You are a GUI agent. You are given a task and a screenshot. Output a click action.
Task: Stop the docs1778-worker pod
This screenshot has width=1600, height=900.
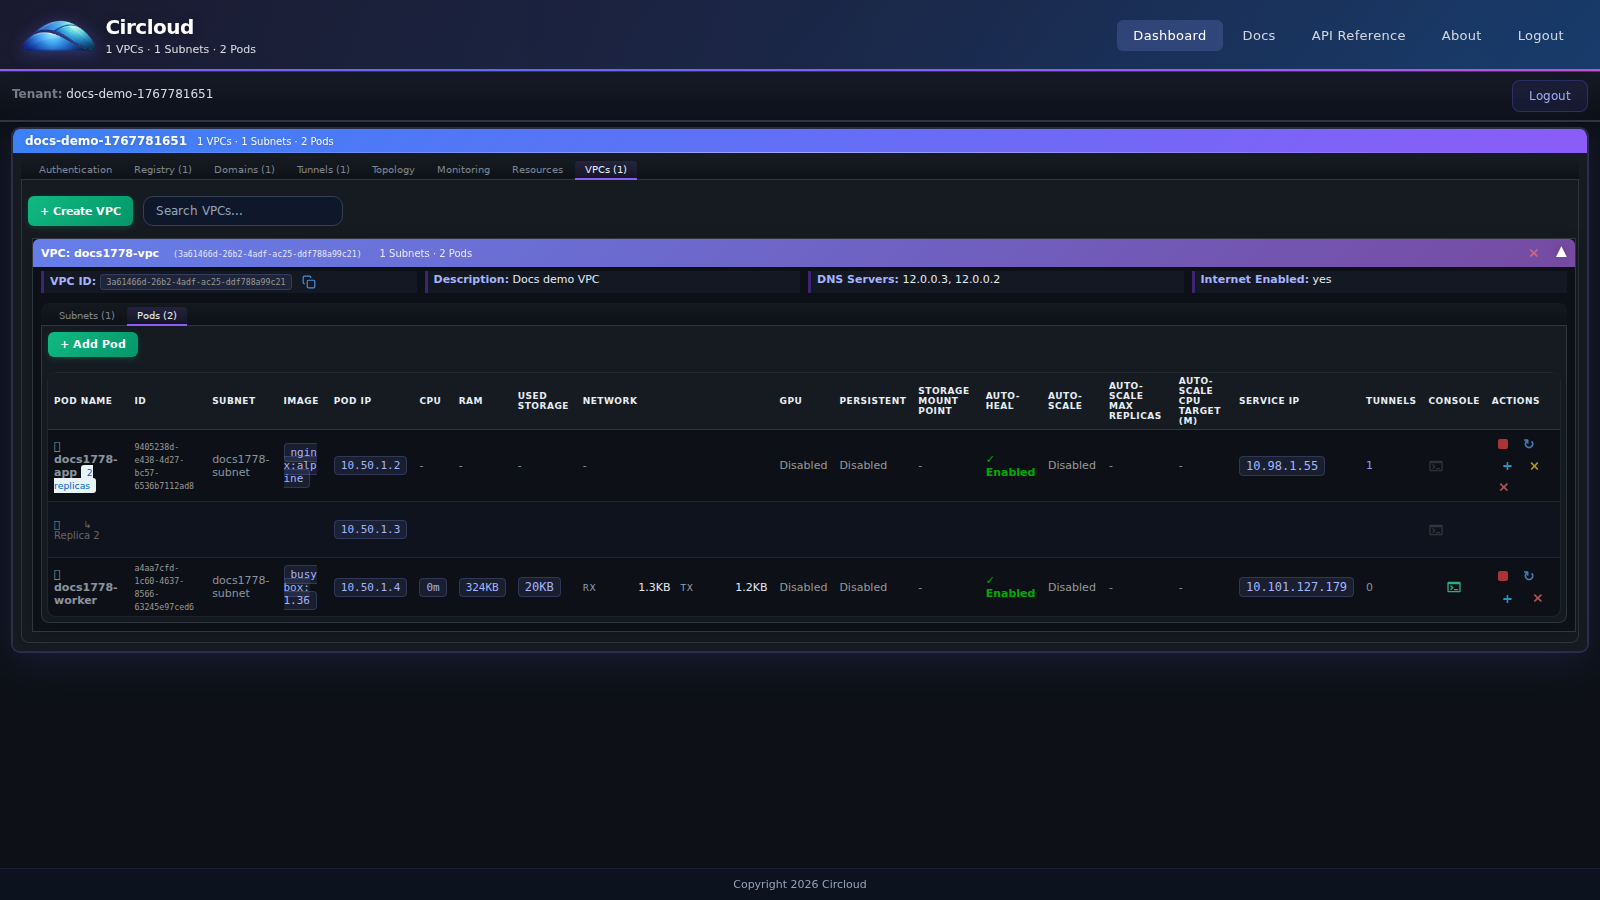pyautogui.click(x=1502, y=576)
